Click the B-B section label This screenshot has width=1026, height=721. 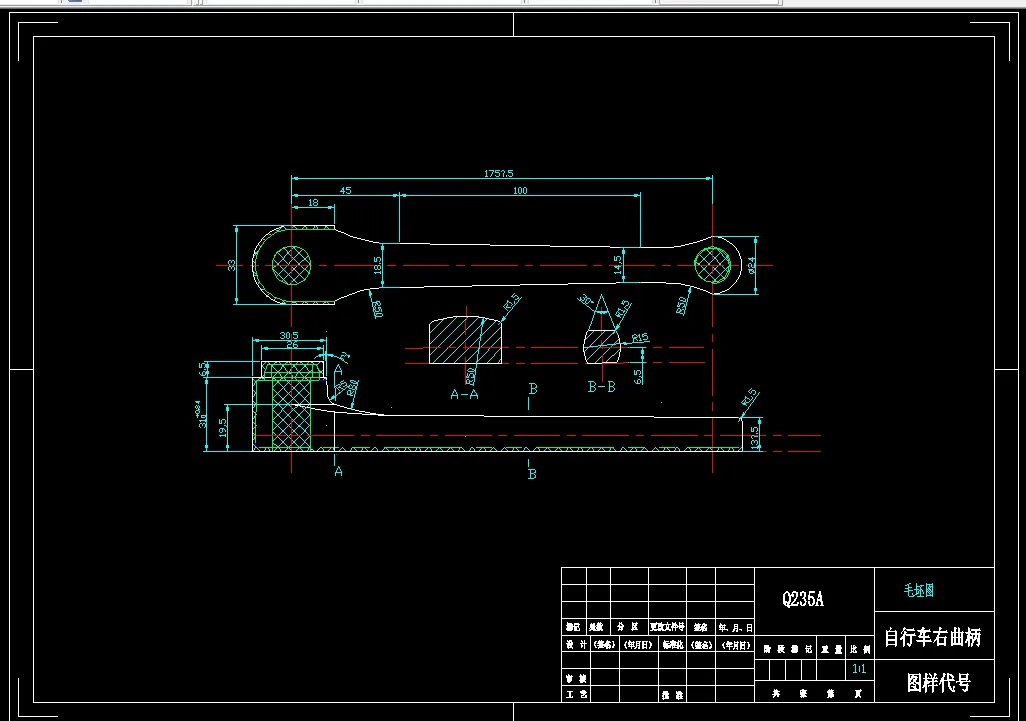pos(601,387)
